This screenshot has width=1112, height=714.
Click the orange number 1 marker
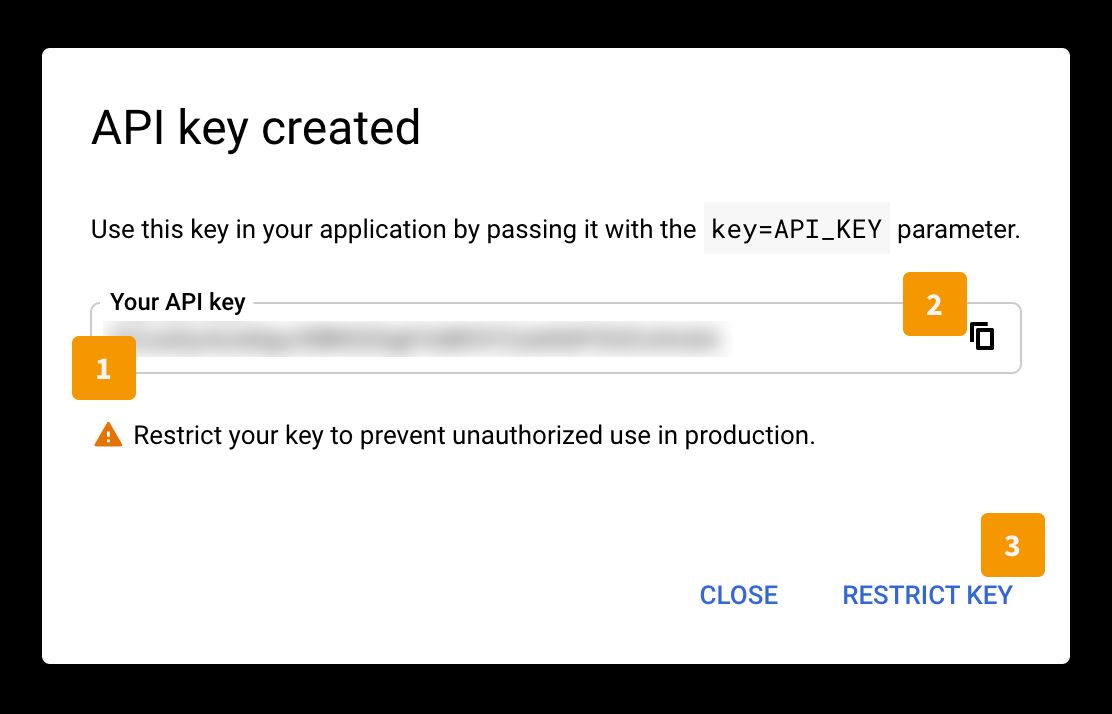pos(104,368)
